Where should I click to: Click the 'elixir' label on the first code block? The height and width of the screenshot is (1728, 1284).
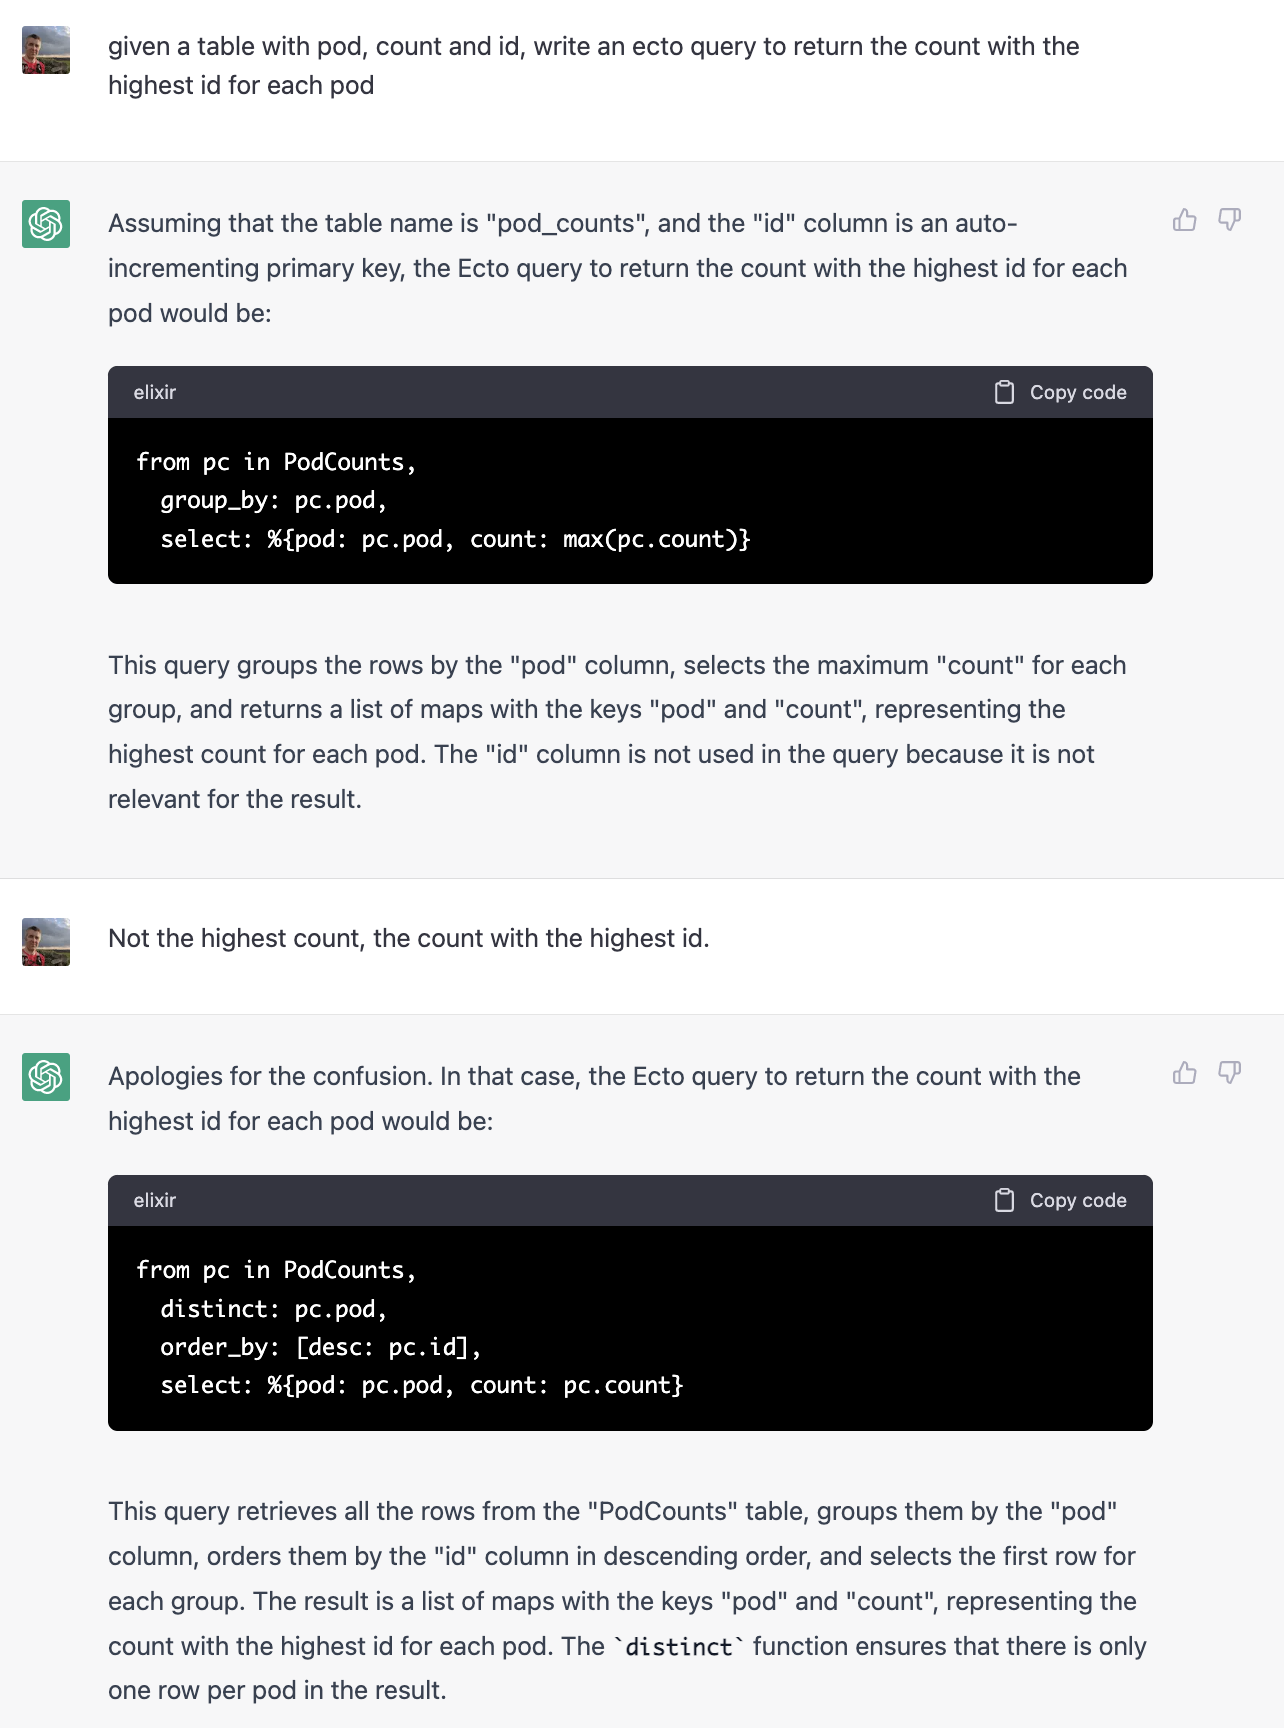coord(155,392)
